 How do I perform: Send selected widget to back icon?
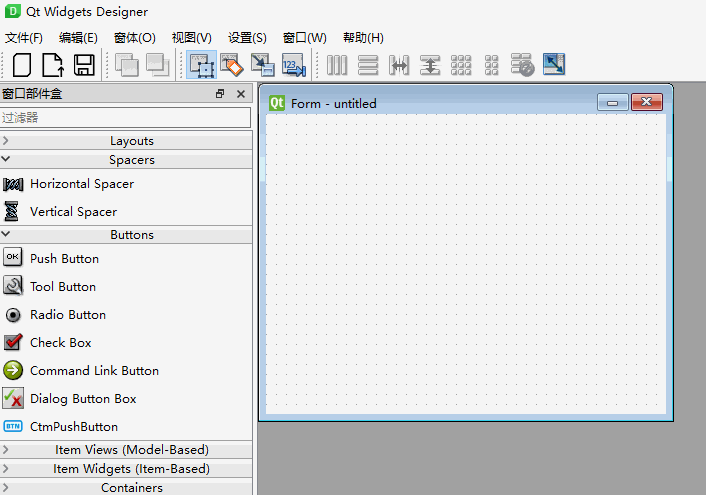(127, 65)
